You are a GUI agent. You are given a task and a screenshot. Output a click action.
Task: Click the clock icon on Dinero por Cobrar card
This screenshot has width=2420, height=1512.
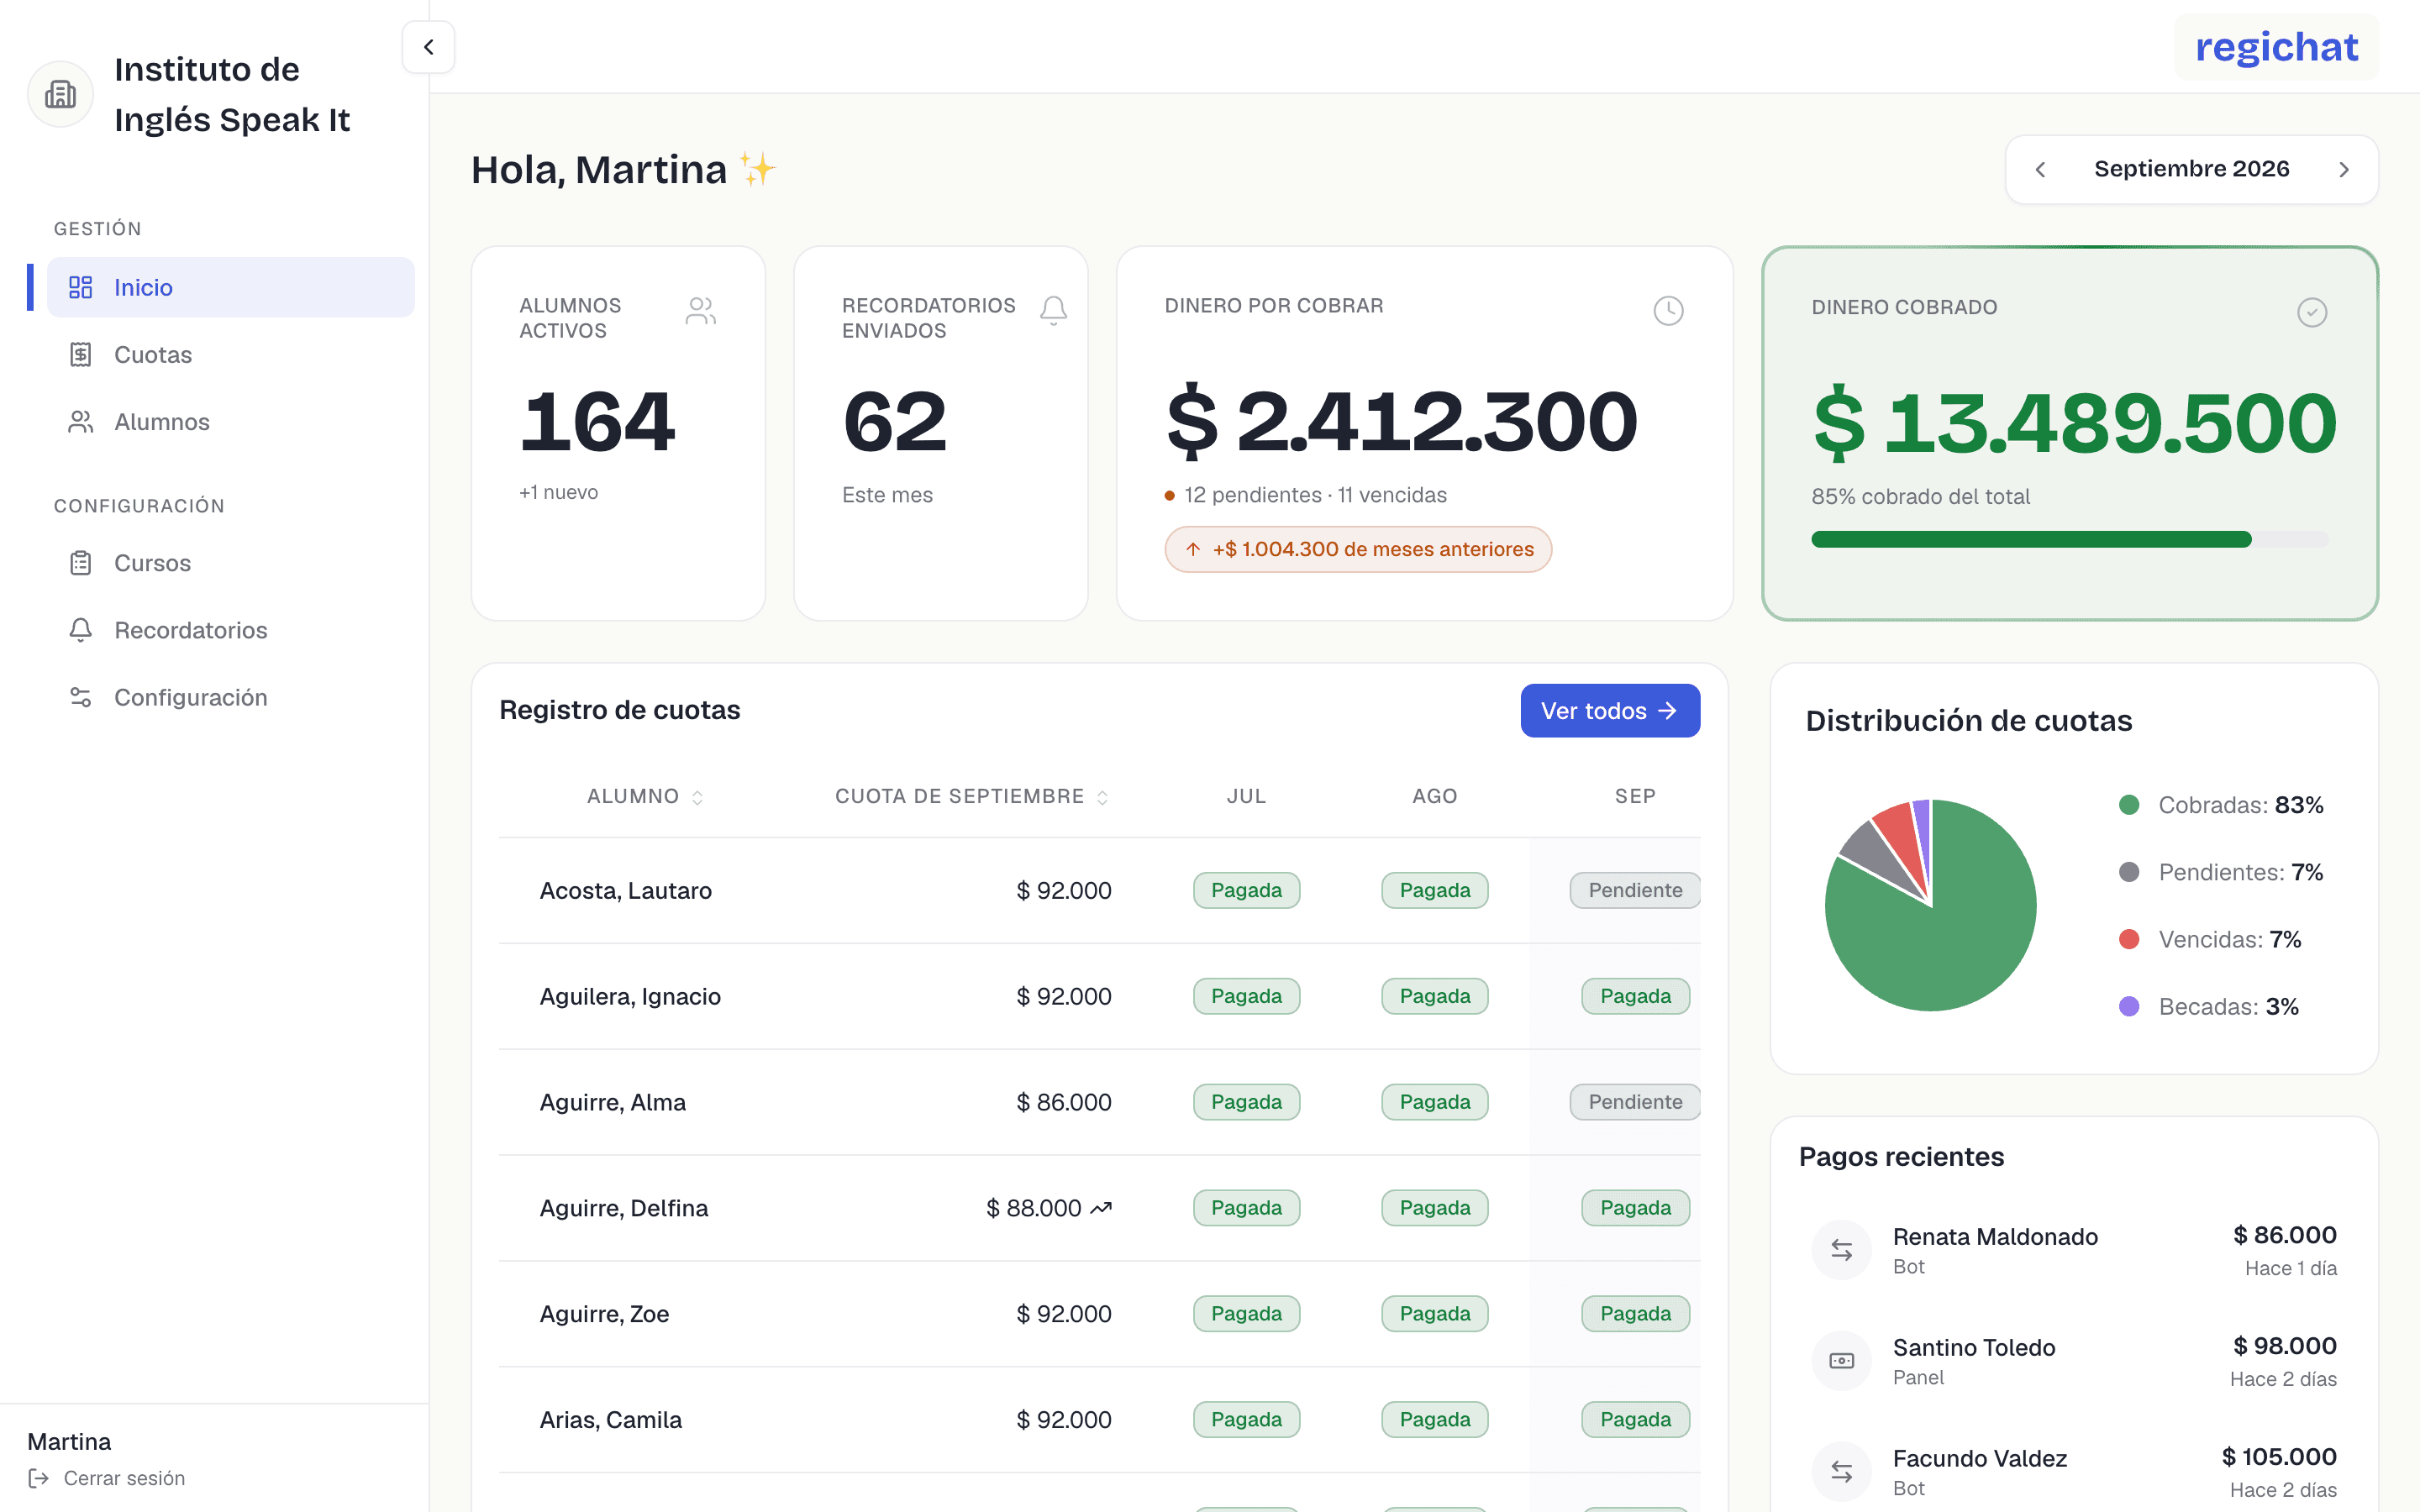(1668, 311)
